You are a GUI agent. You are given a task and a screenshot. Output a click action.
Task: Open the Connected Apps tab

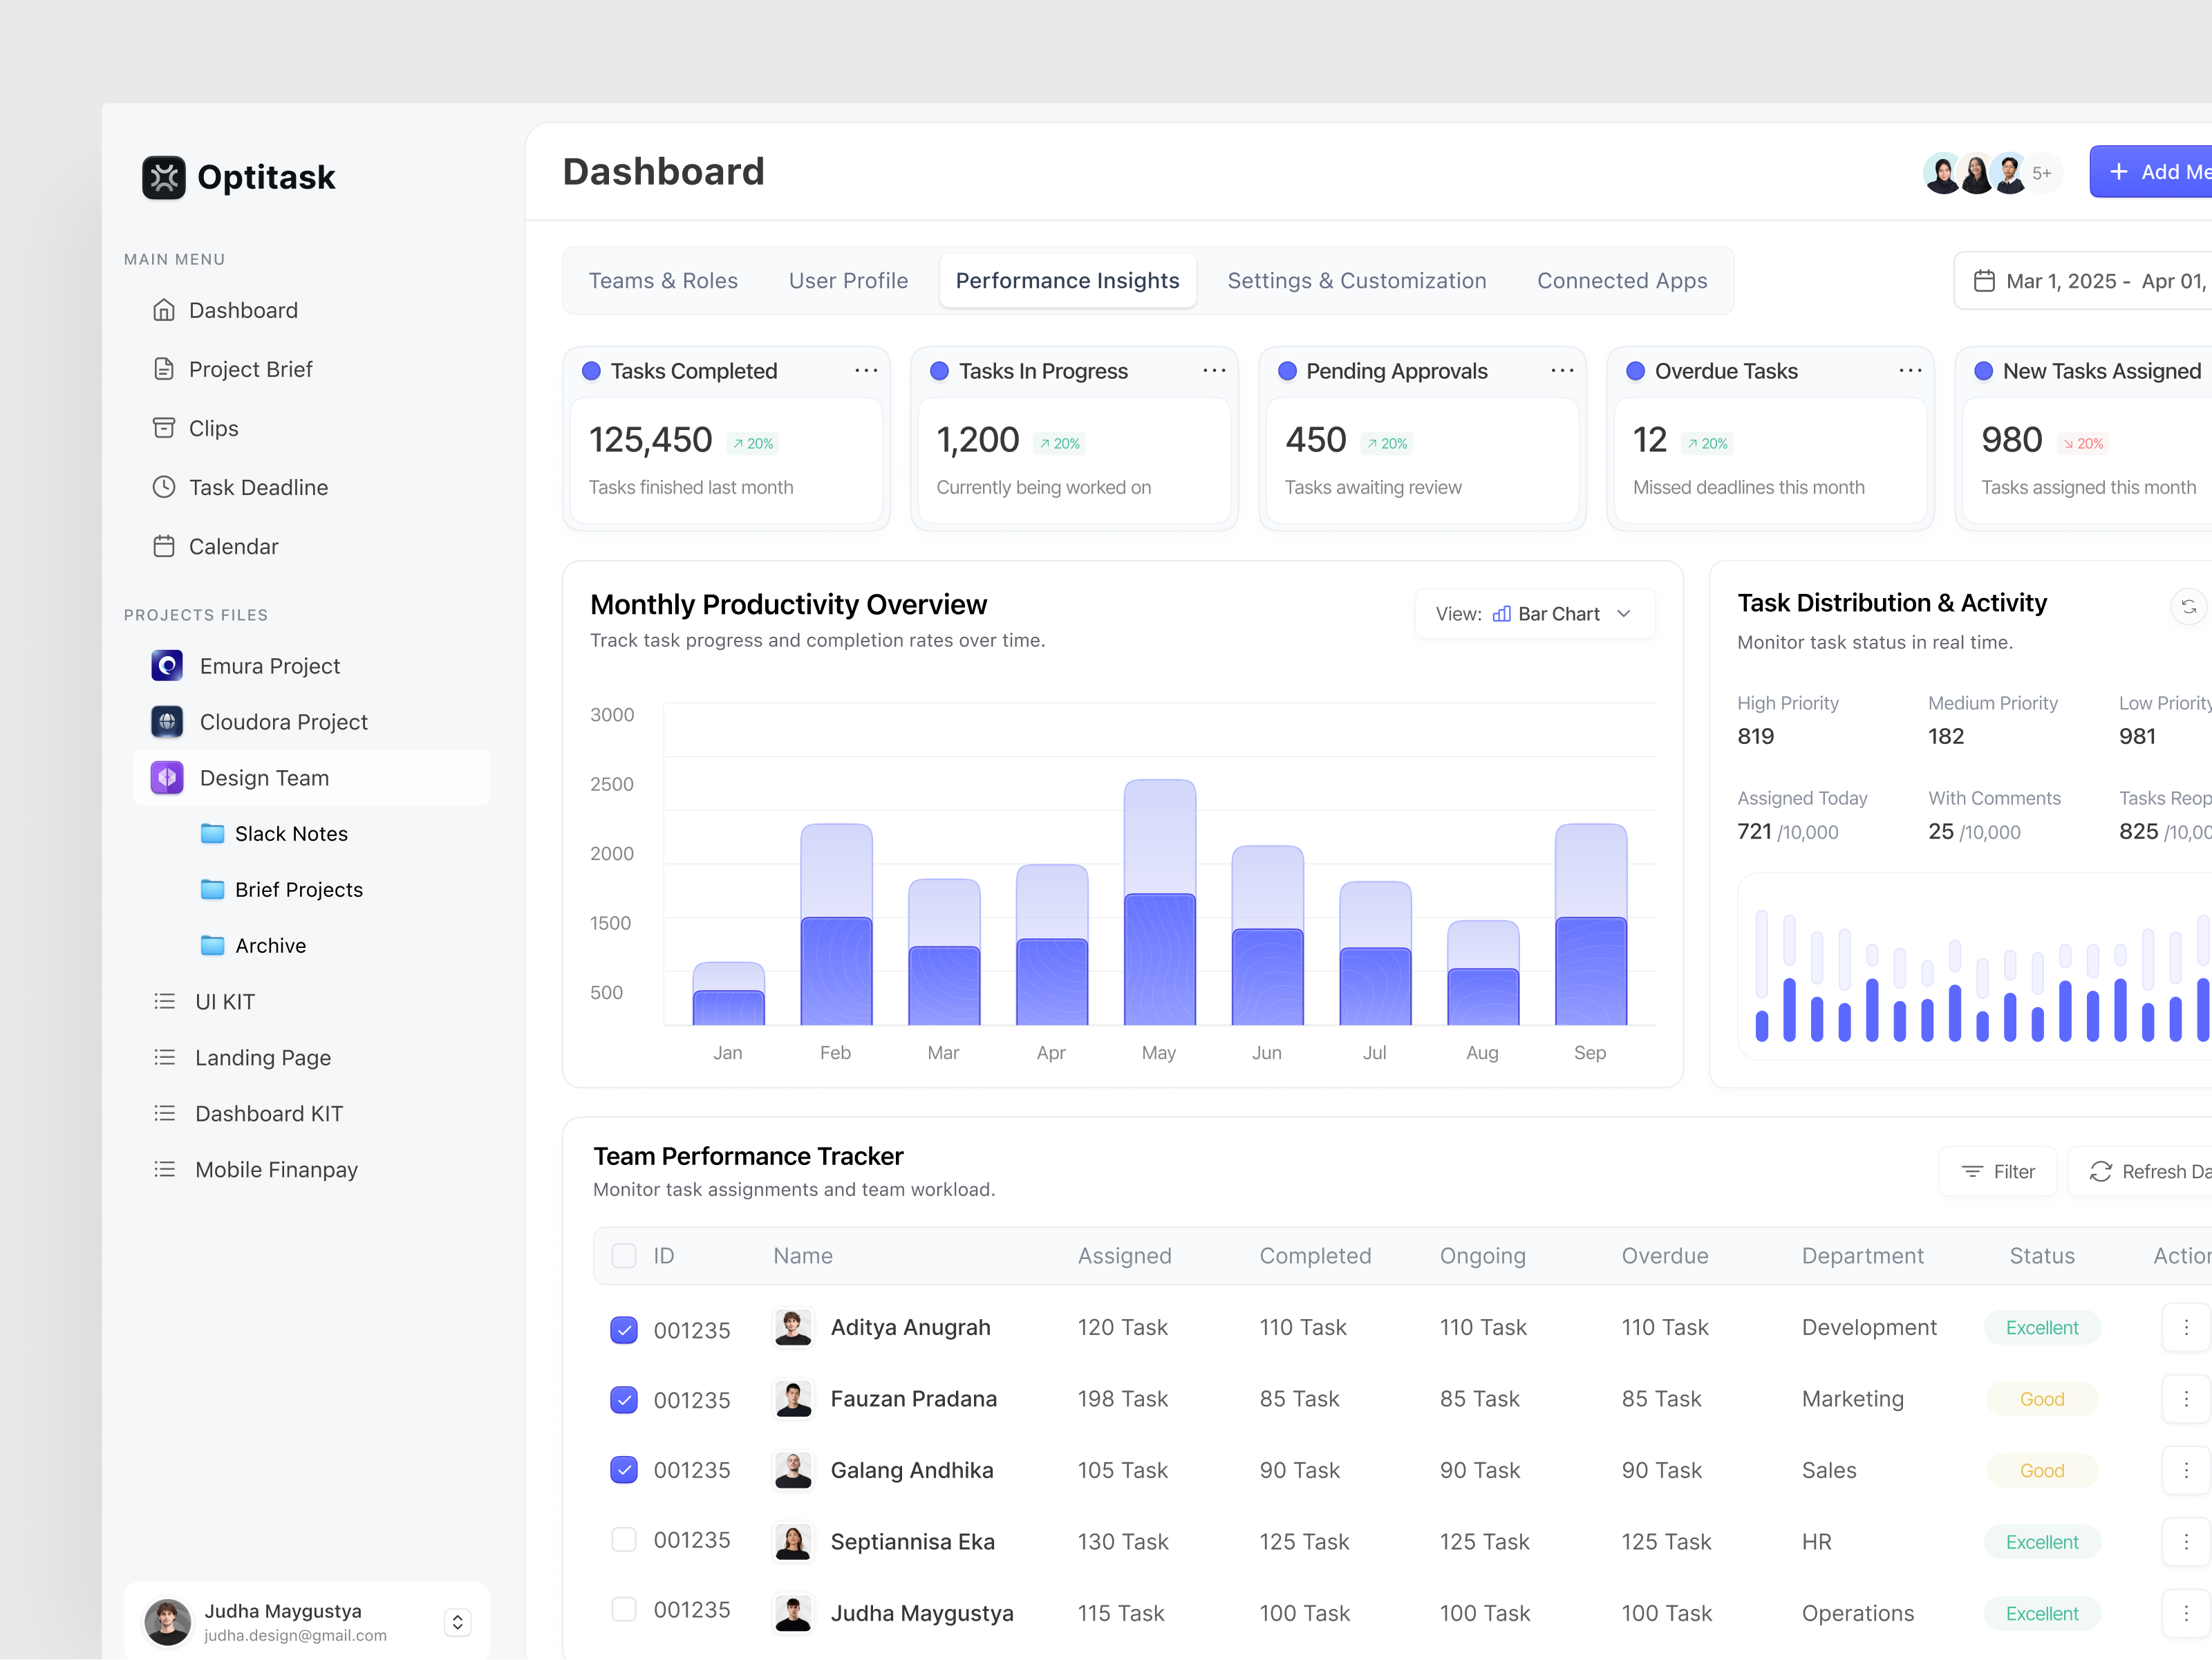(1622, 281)
